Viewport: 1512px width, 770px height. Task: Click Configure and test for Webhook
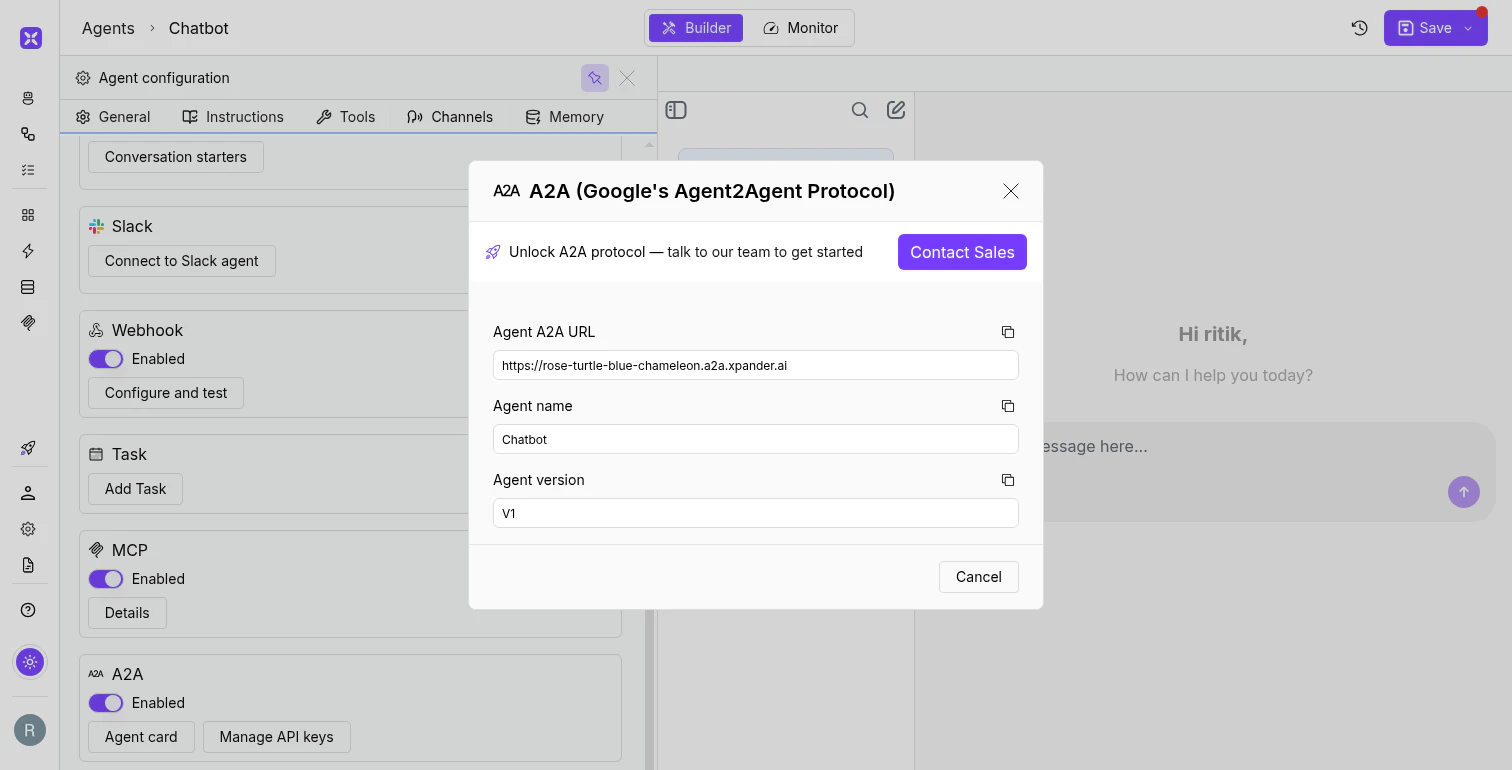click(166, 393)
